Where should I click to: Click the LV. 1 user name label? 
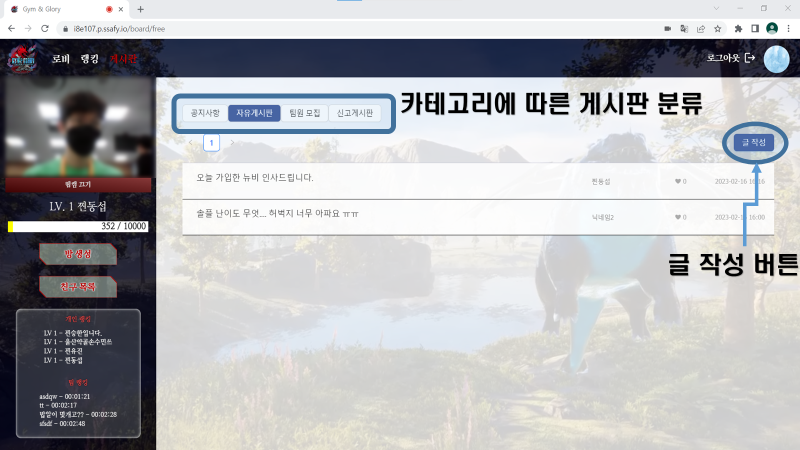point(78,207)
